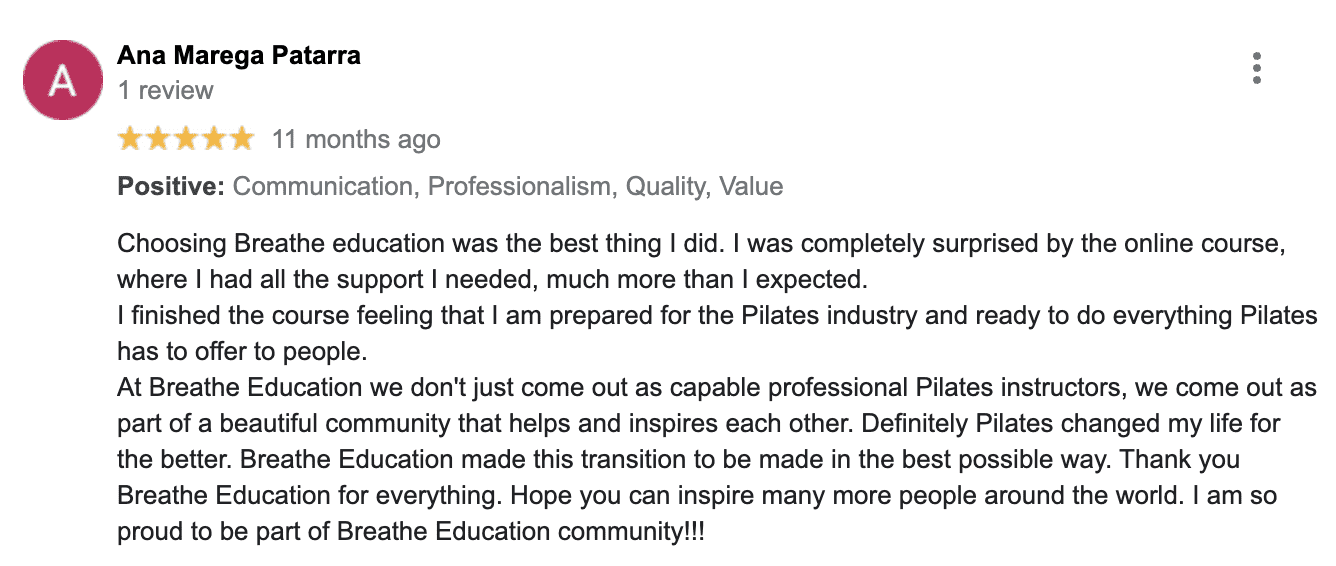
Task: Click the '1 review' count text
Action: click(166, 90)
